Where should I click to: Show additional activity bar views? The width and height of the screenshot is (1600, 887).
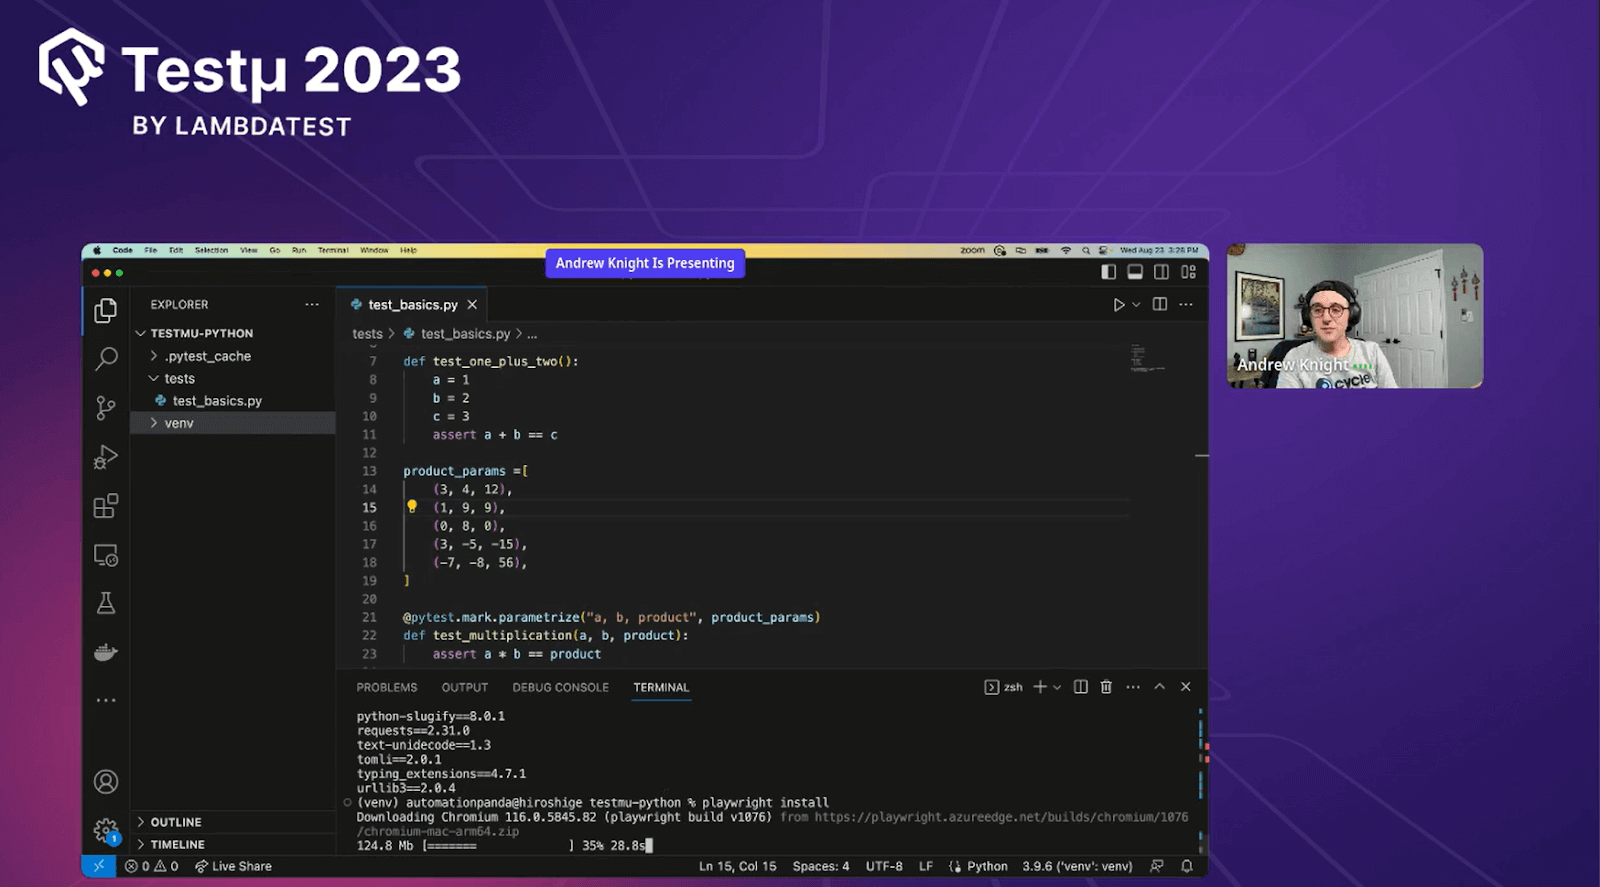[x=105, y=700]
